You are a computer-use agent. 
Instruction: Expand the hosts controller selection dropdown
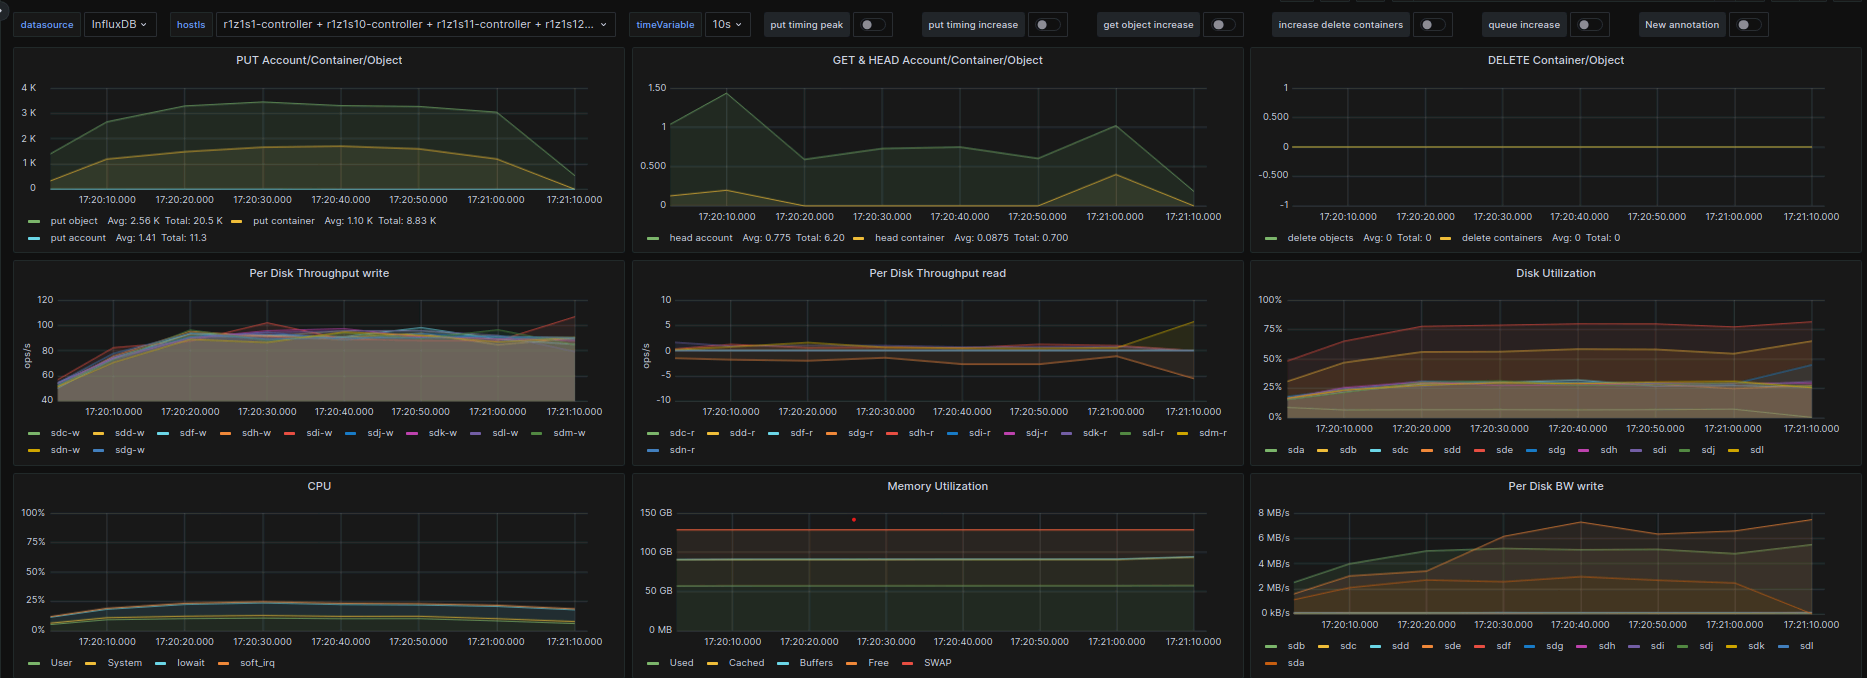coord(415,25)
